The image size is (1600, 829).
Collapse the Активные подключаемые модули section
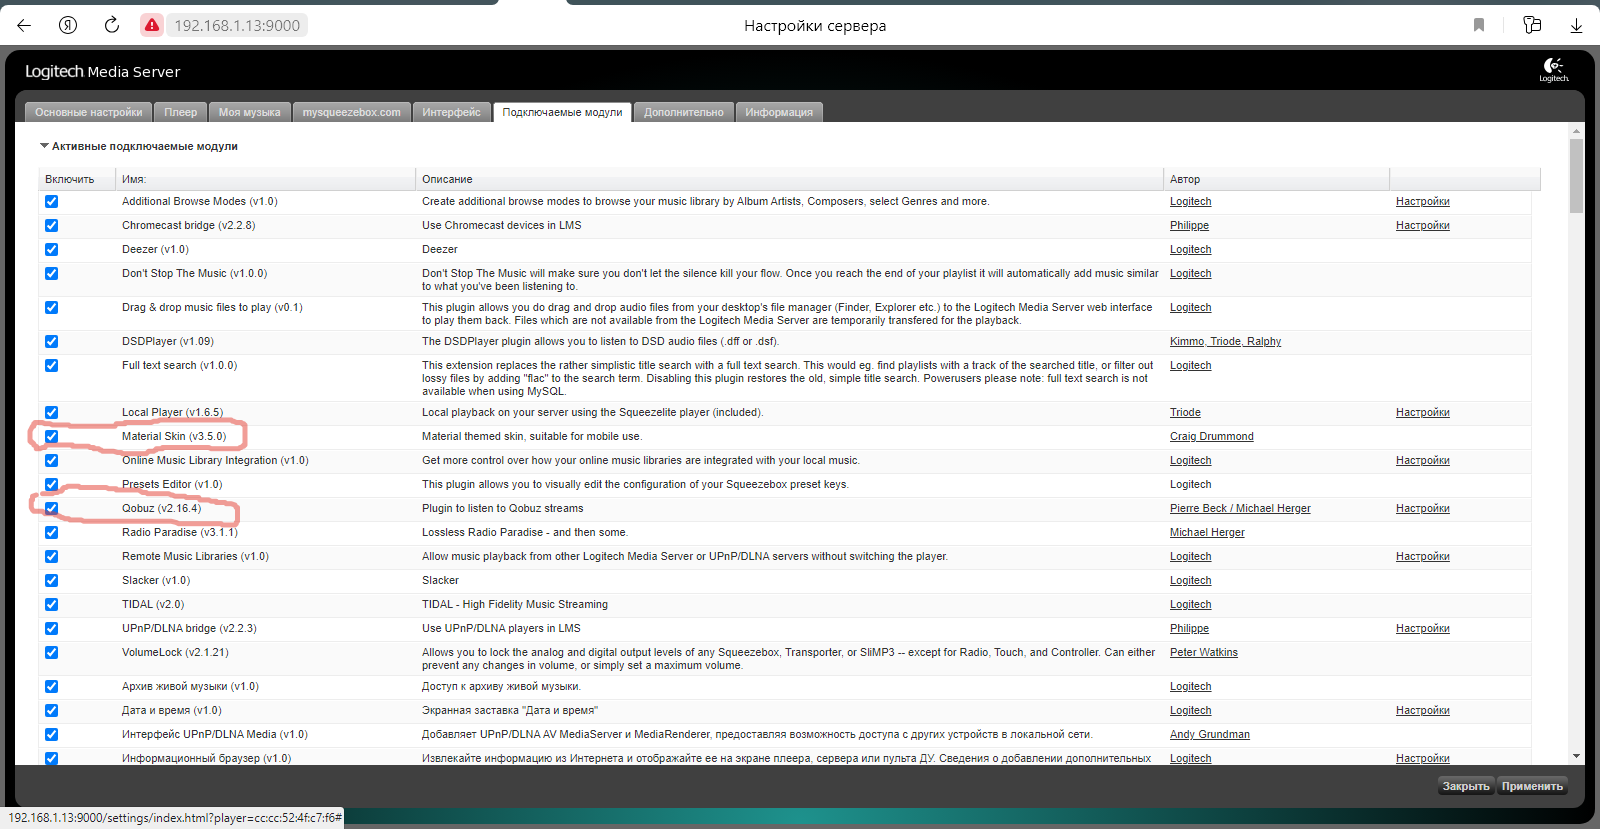click(44, 146)
